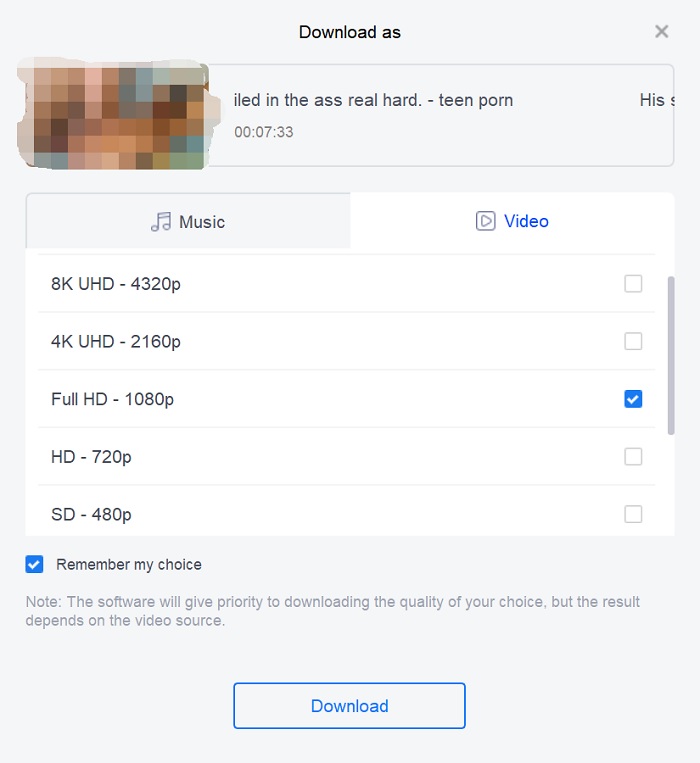700x763 pixels.
Task: Close the Download as dialog
Action: pyautogui.click(x=662, y=32)
